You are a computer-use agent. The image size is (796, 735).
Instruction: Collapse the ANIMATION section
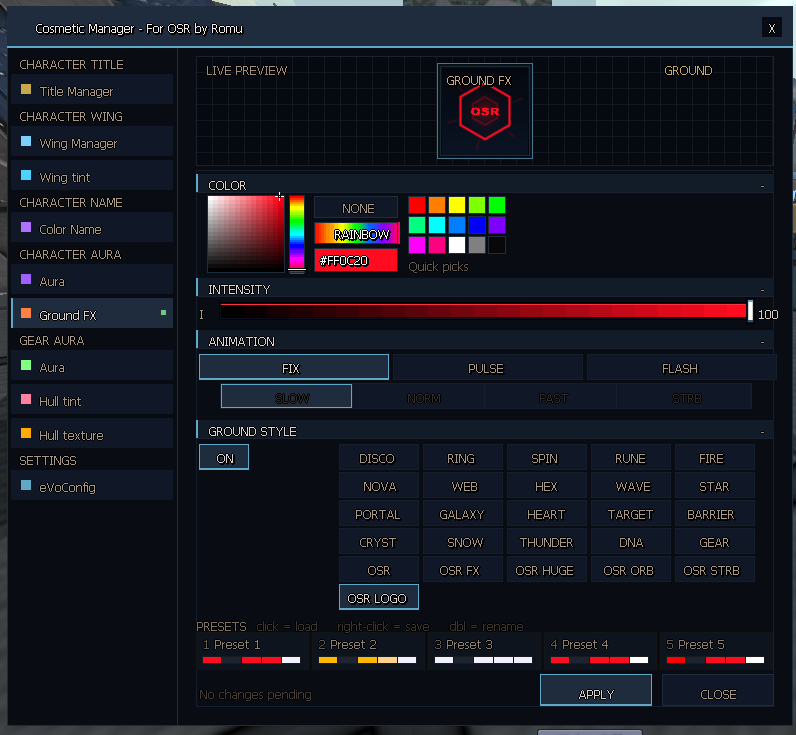pyautogui.click(x=762, y=342)
